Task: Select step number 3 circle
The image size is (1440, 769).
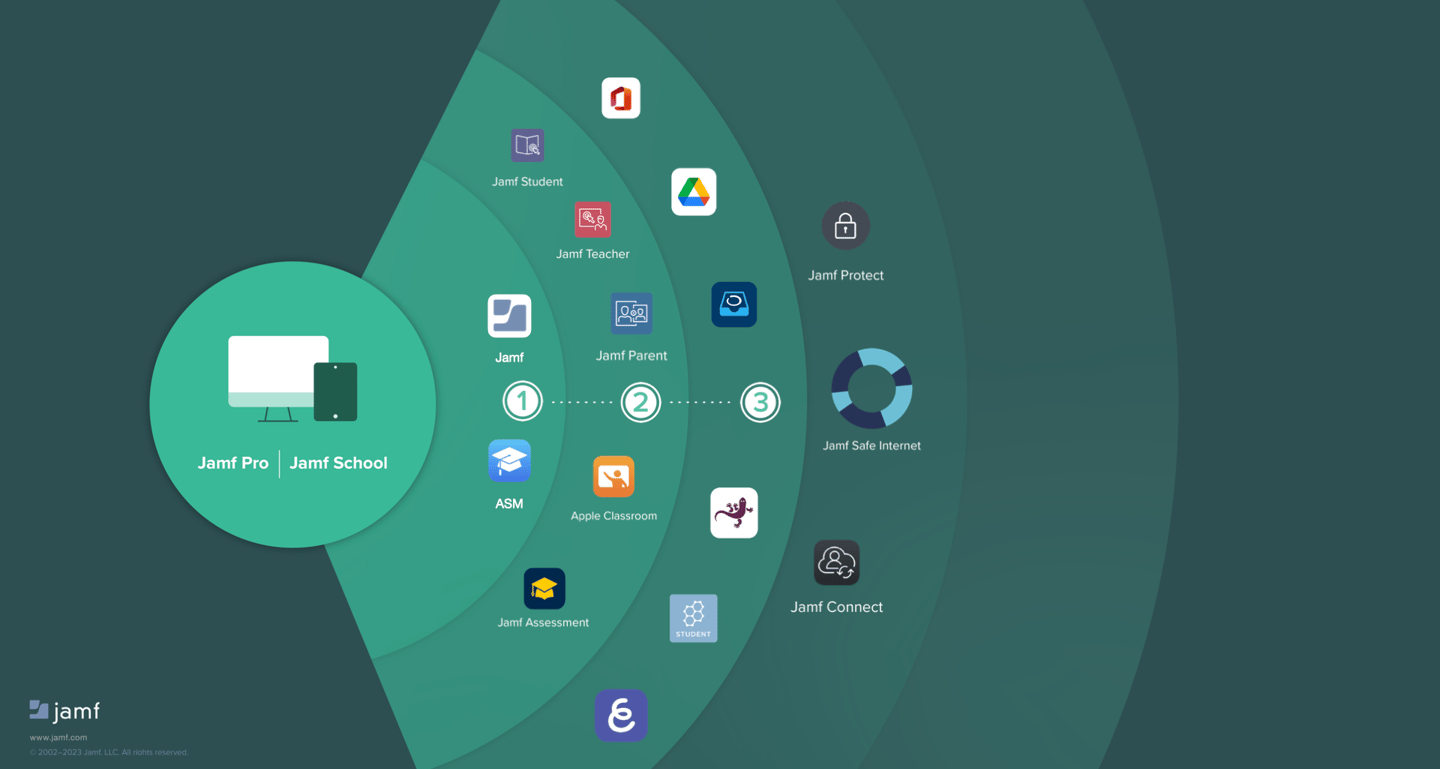Action: pyautogui.click(x=760, y=402)
